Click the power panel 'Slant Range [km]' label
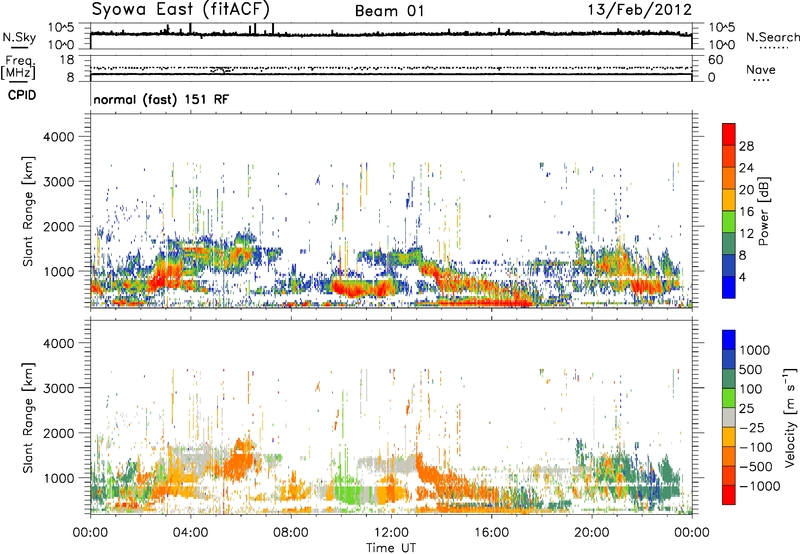Screen dimensions: 800x554 pos(28,211)
